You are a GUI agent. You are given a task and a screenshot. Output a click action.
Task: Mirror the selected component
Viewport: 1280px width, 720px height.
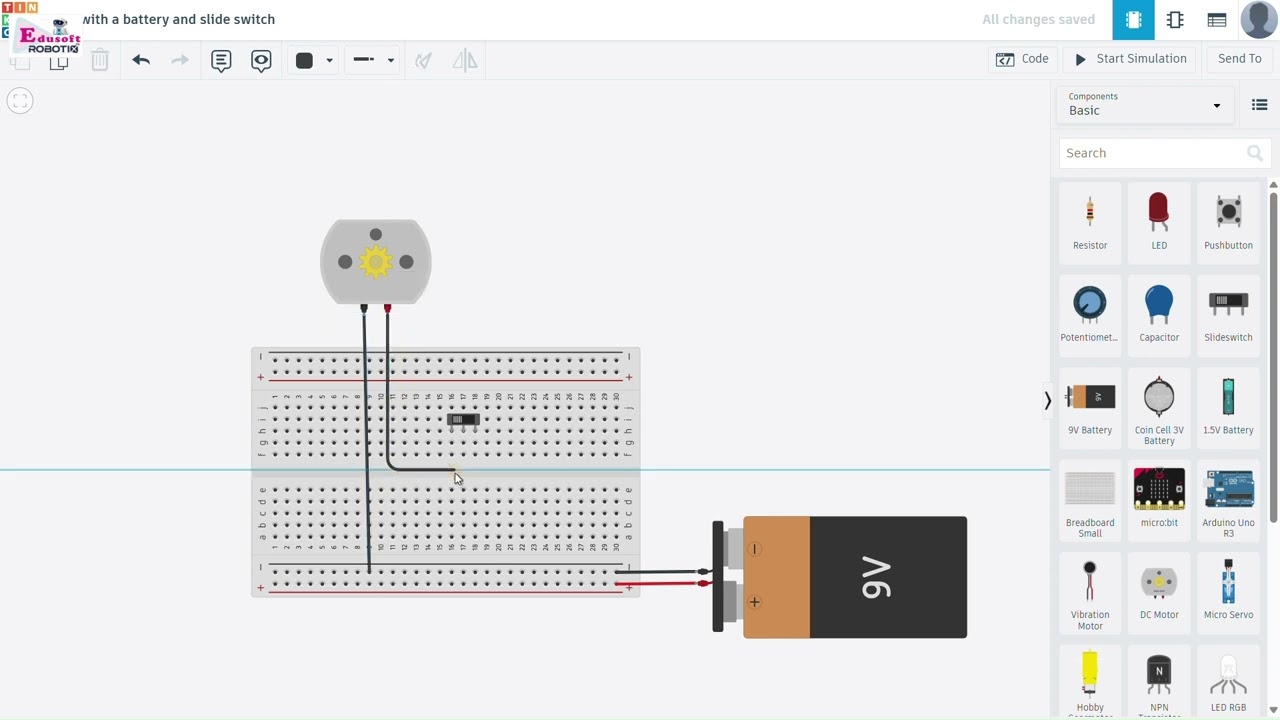click(464, 60)
